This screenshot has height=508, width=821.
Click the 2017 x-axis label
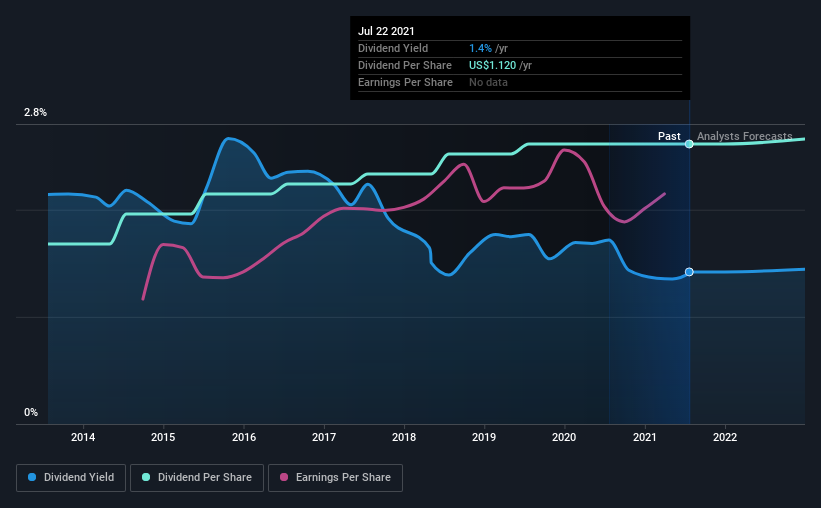[324, 437]
